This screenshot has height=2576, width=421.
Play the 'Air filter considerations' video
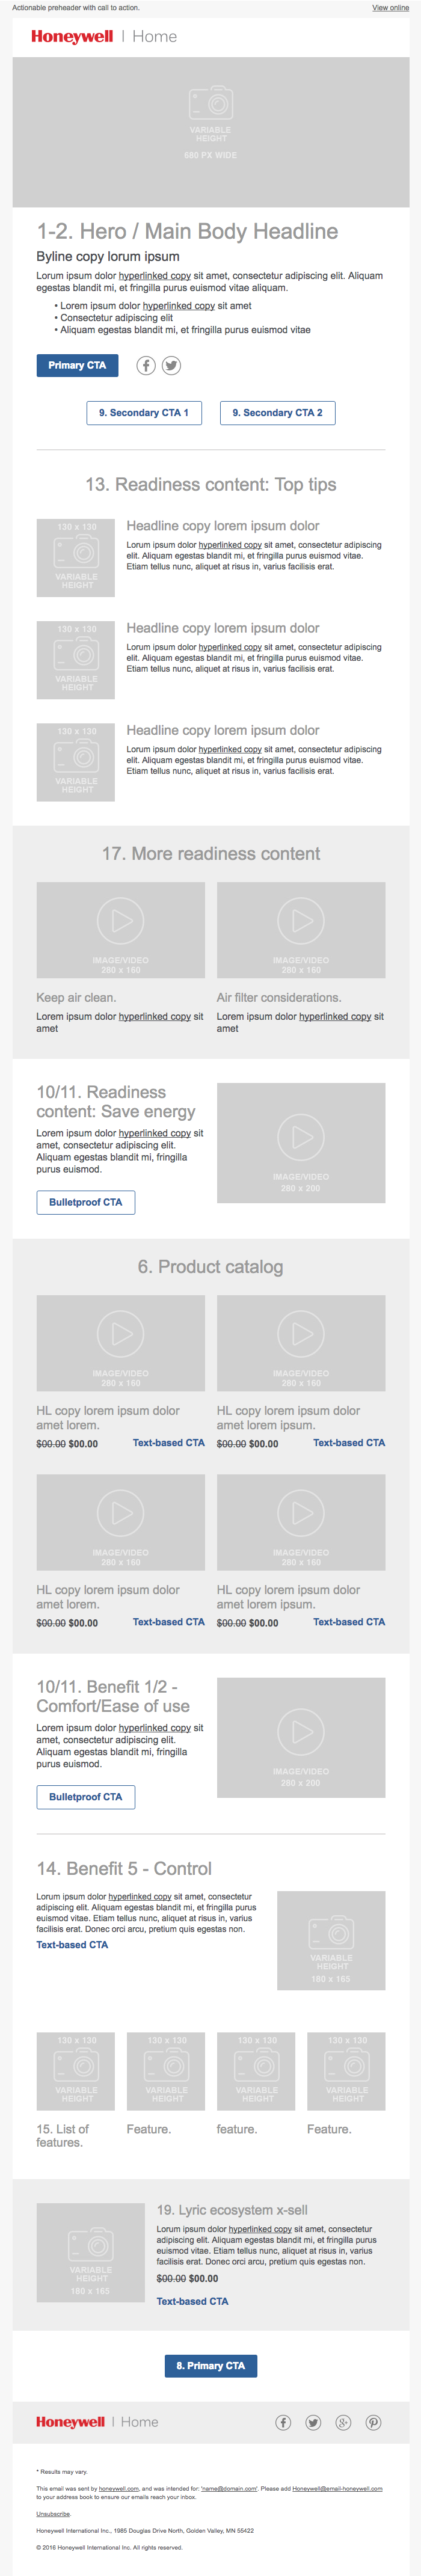point(301,921)
